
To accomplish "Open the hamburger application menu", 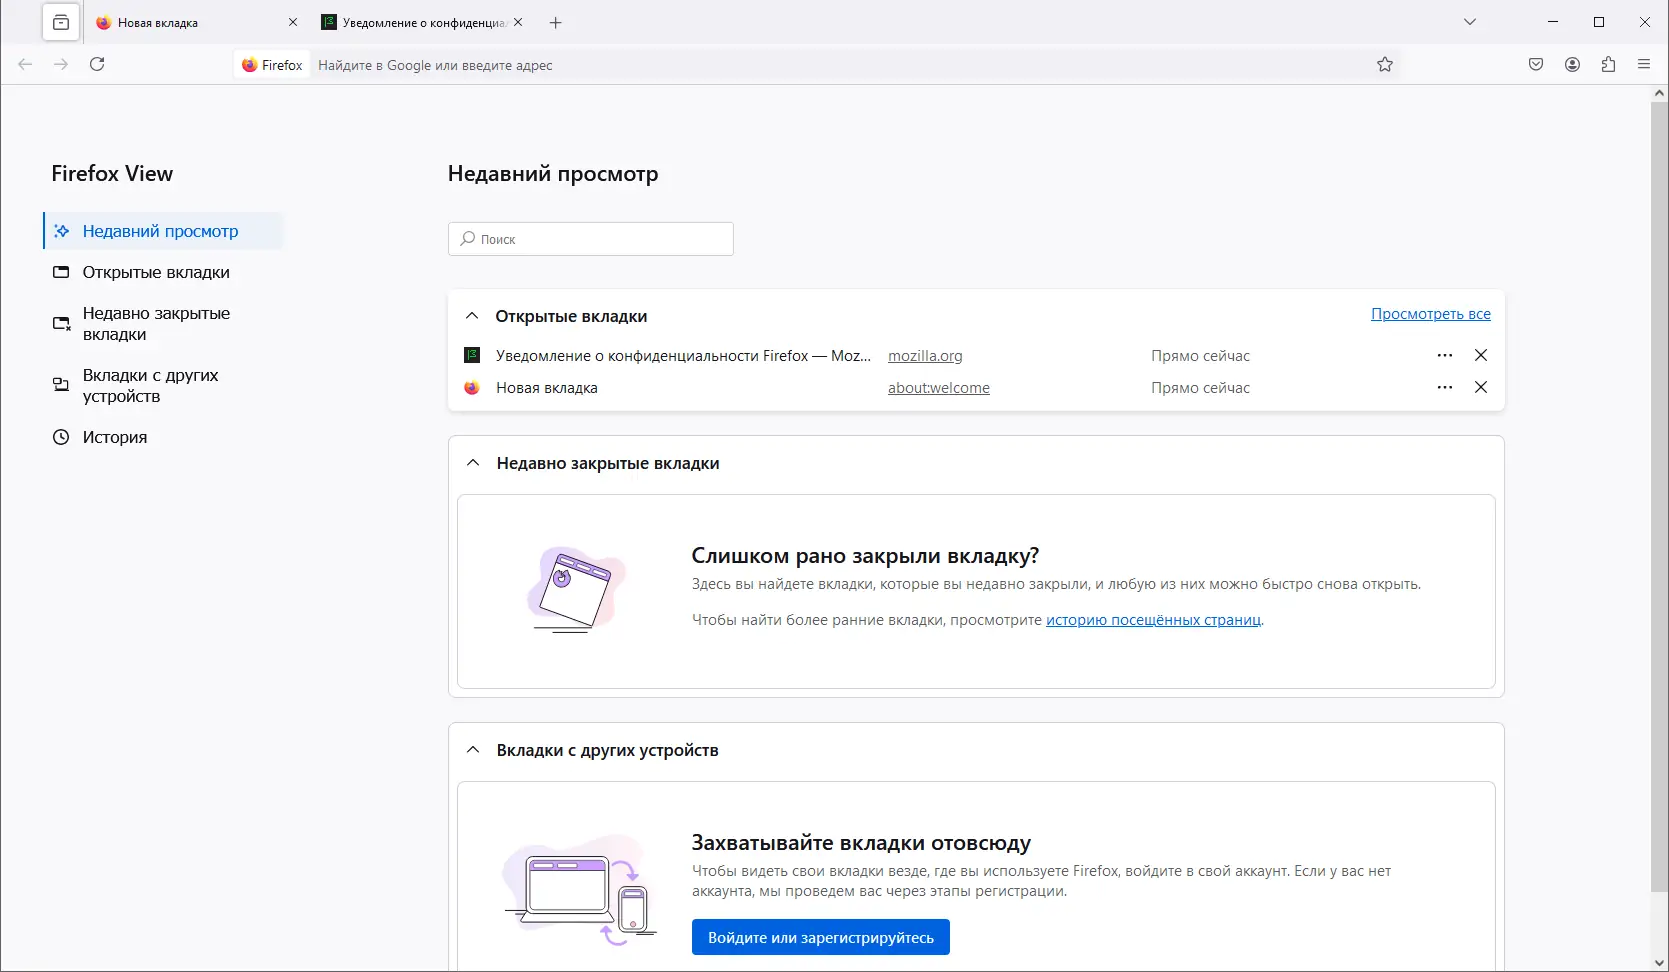I will coord(1644,65).
